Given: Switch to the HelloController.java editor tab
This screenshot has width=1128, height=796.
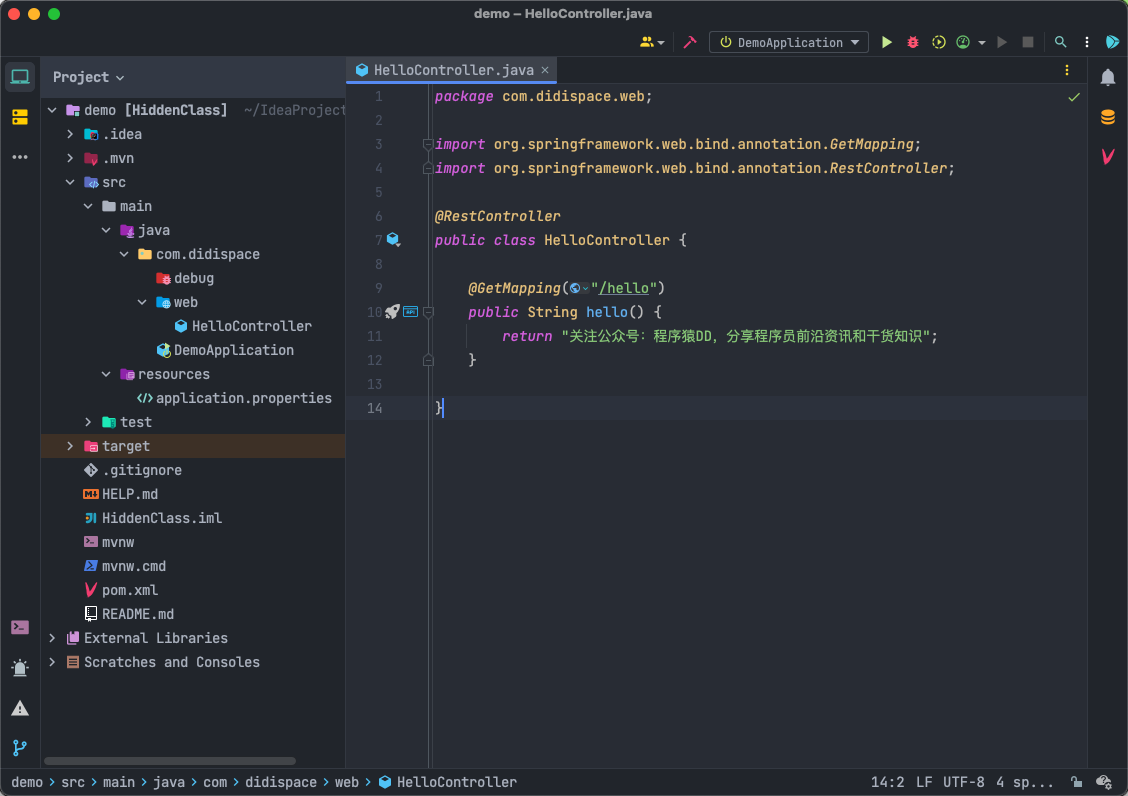Looking at the screenshot, I should click(x=453, y=70).
